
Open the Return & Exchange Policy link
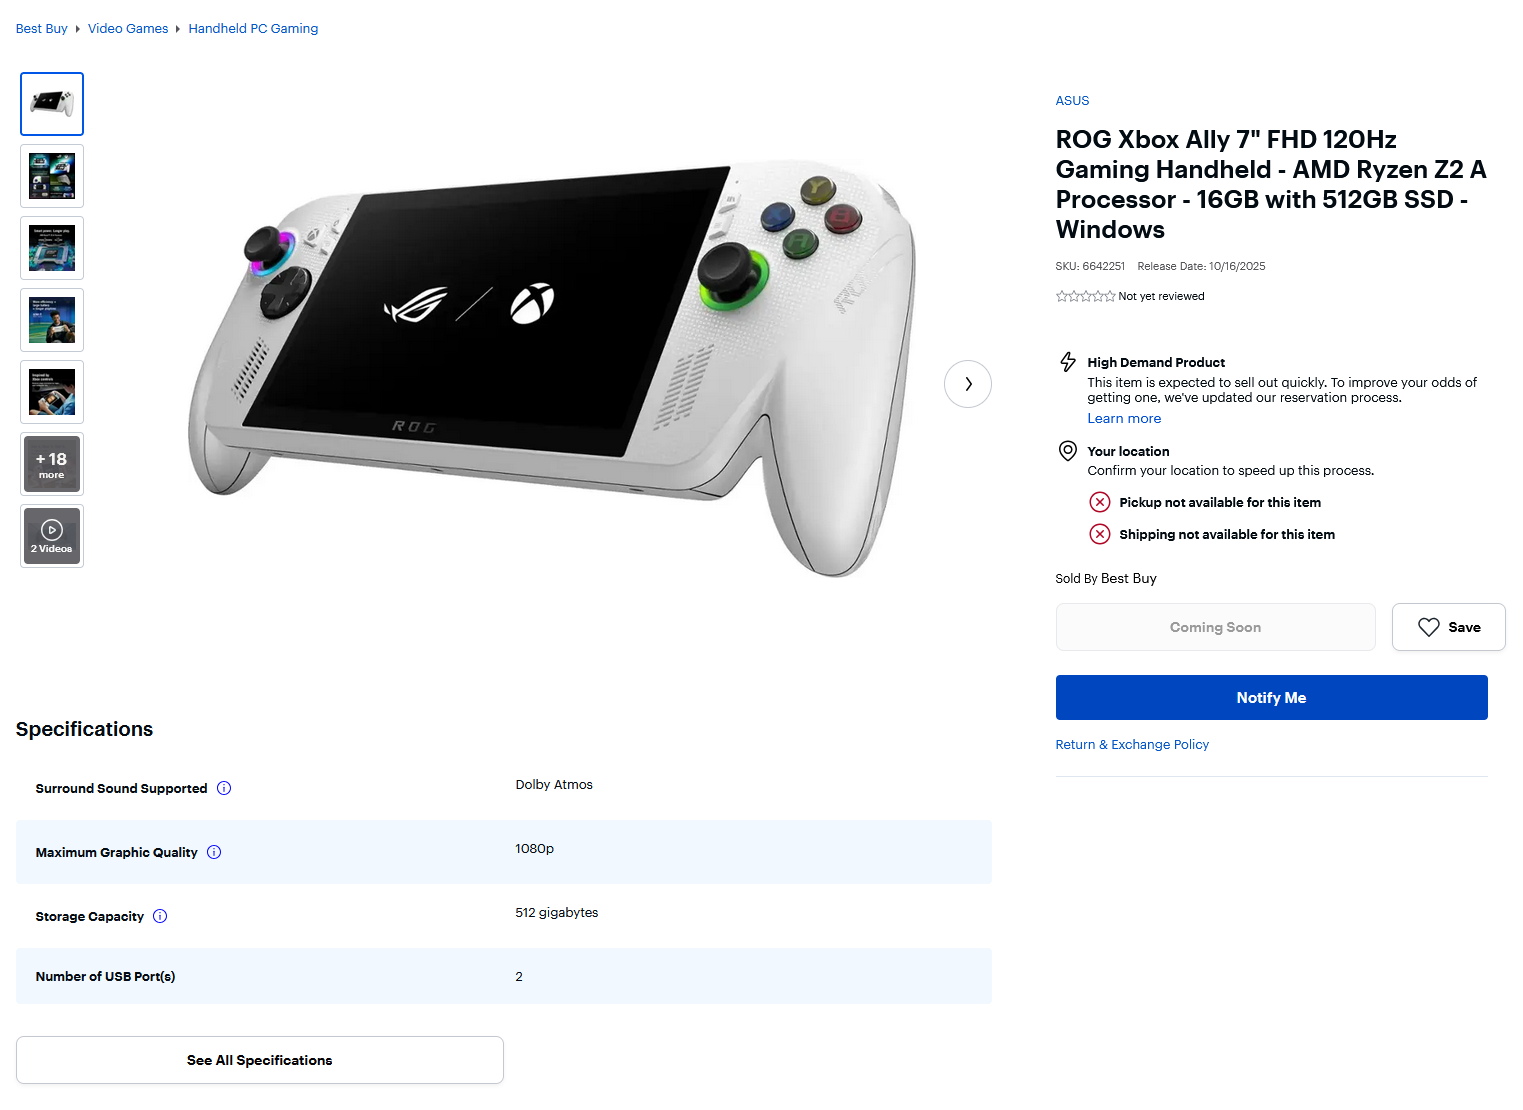click(x=1132, y=745)
